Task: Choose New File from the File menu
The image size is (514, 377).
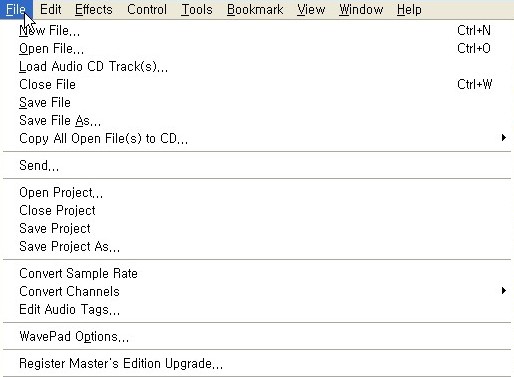Action: [x=257, y=31]
